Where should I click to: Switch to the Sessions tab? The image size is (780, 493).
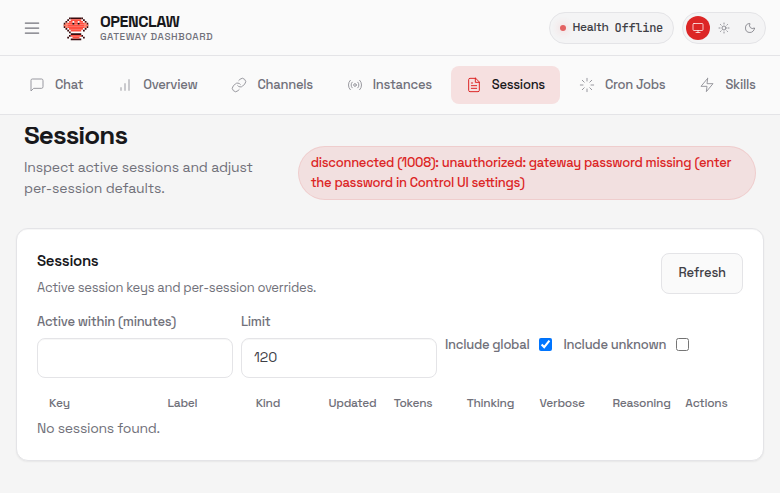tap(505, 85)
